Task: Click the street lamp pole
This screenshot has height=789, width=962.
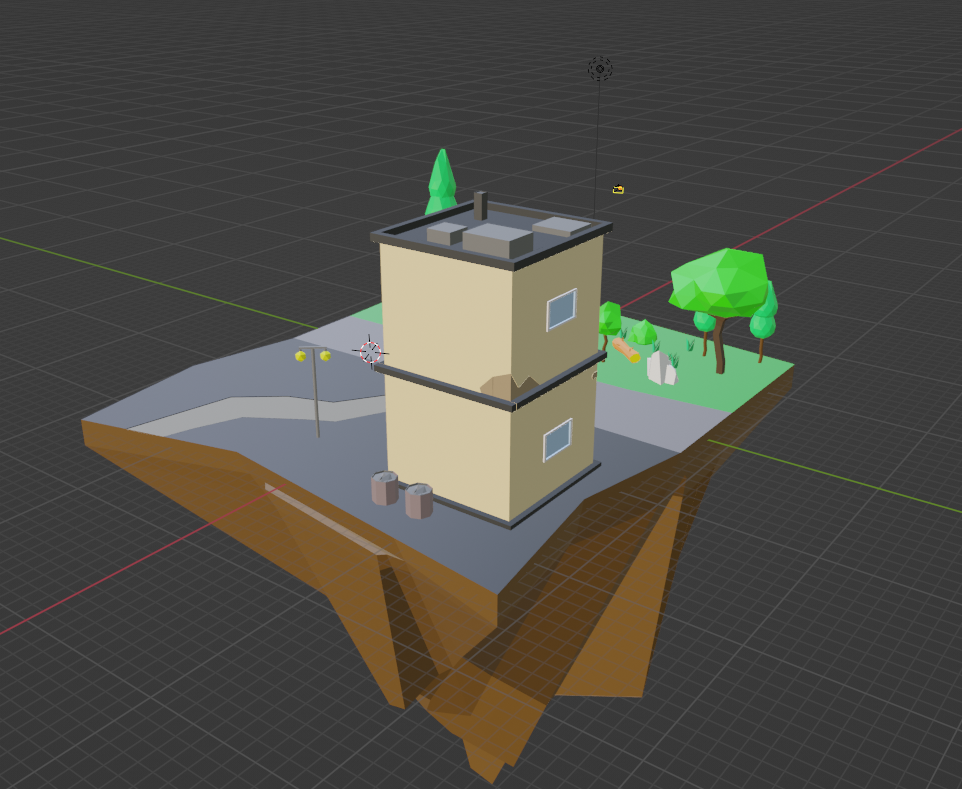Action: click(316, 400)
